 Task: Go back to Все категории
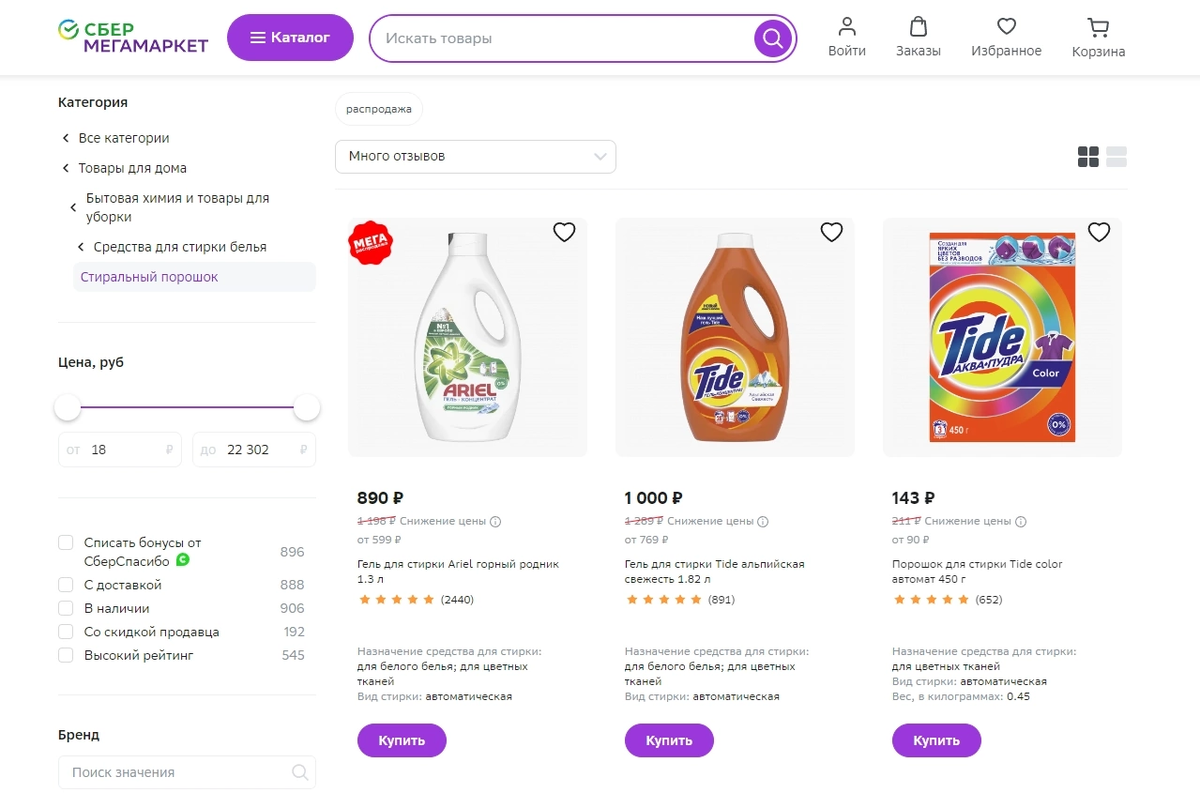(123, 138)
